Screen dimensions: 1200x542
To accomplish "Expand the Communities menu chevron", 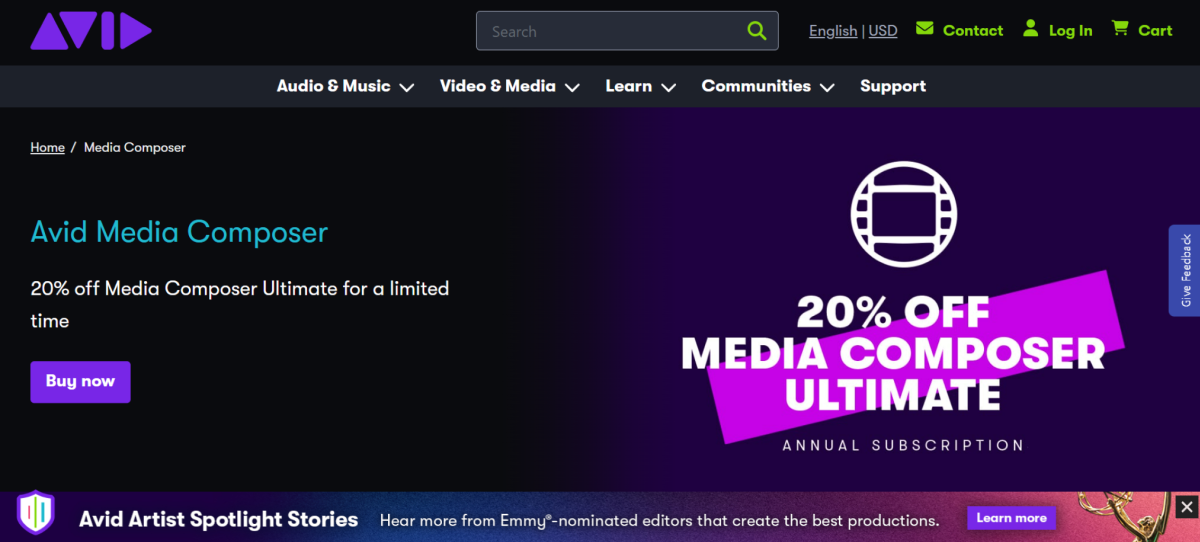I will [827, 88].
